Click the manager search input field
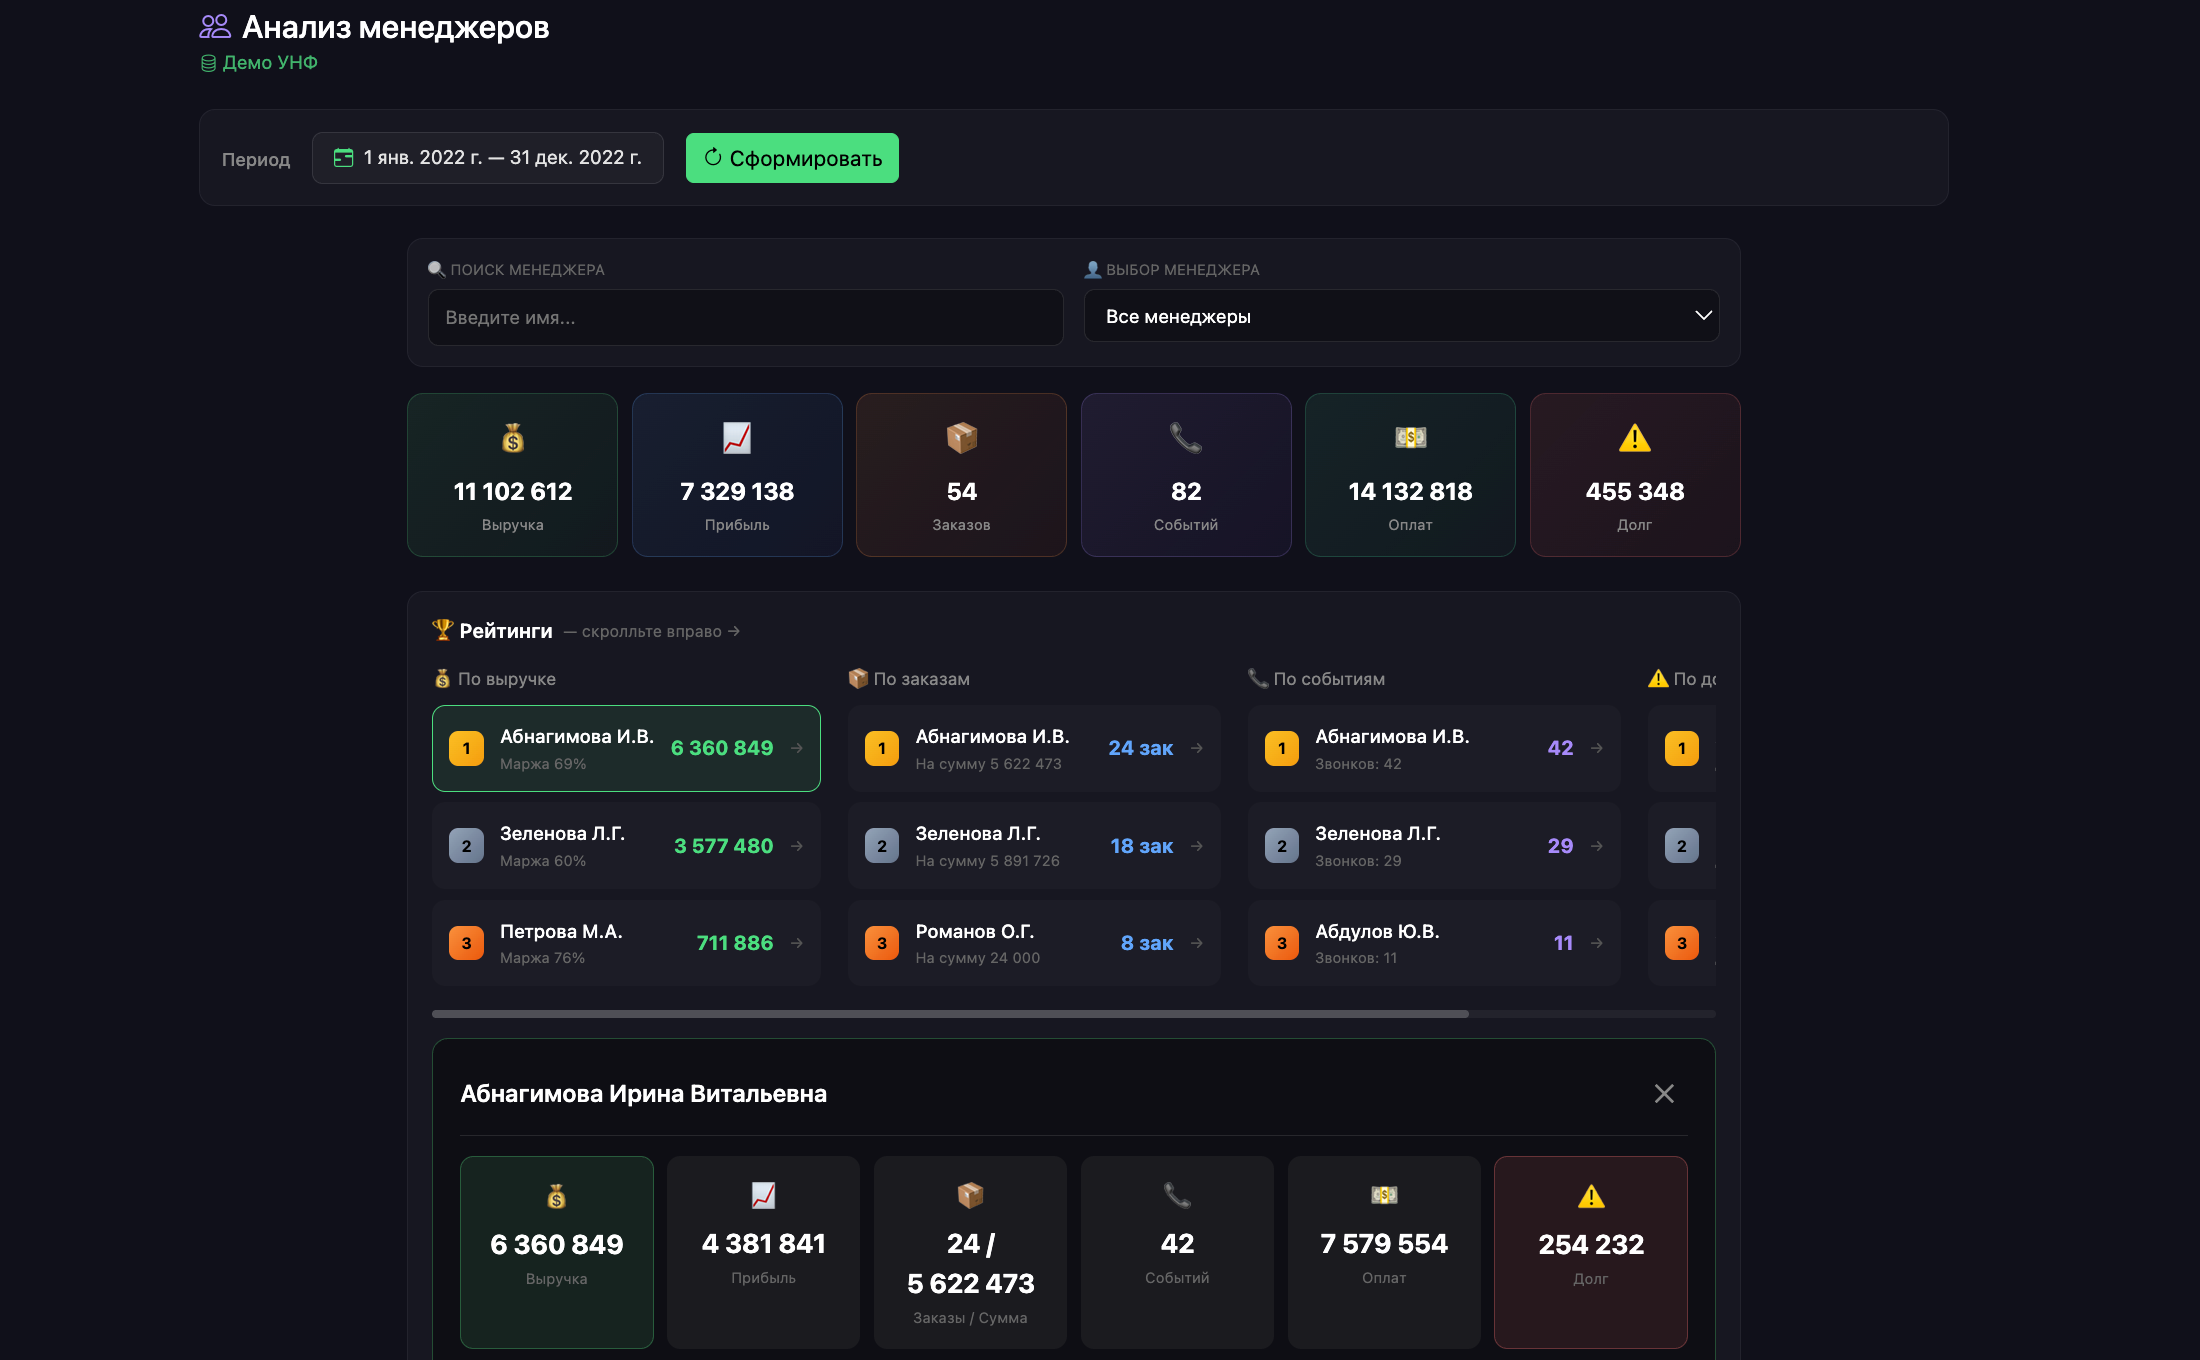This screenshot has width=2200, height=1360. pyautogui.click(x=745, y=318)
